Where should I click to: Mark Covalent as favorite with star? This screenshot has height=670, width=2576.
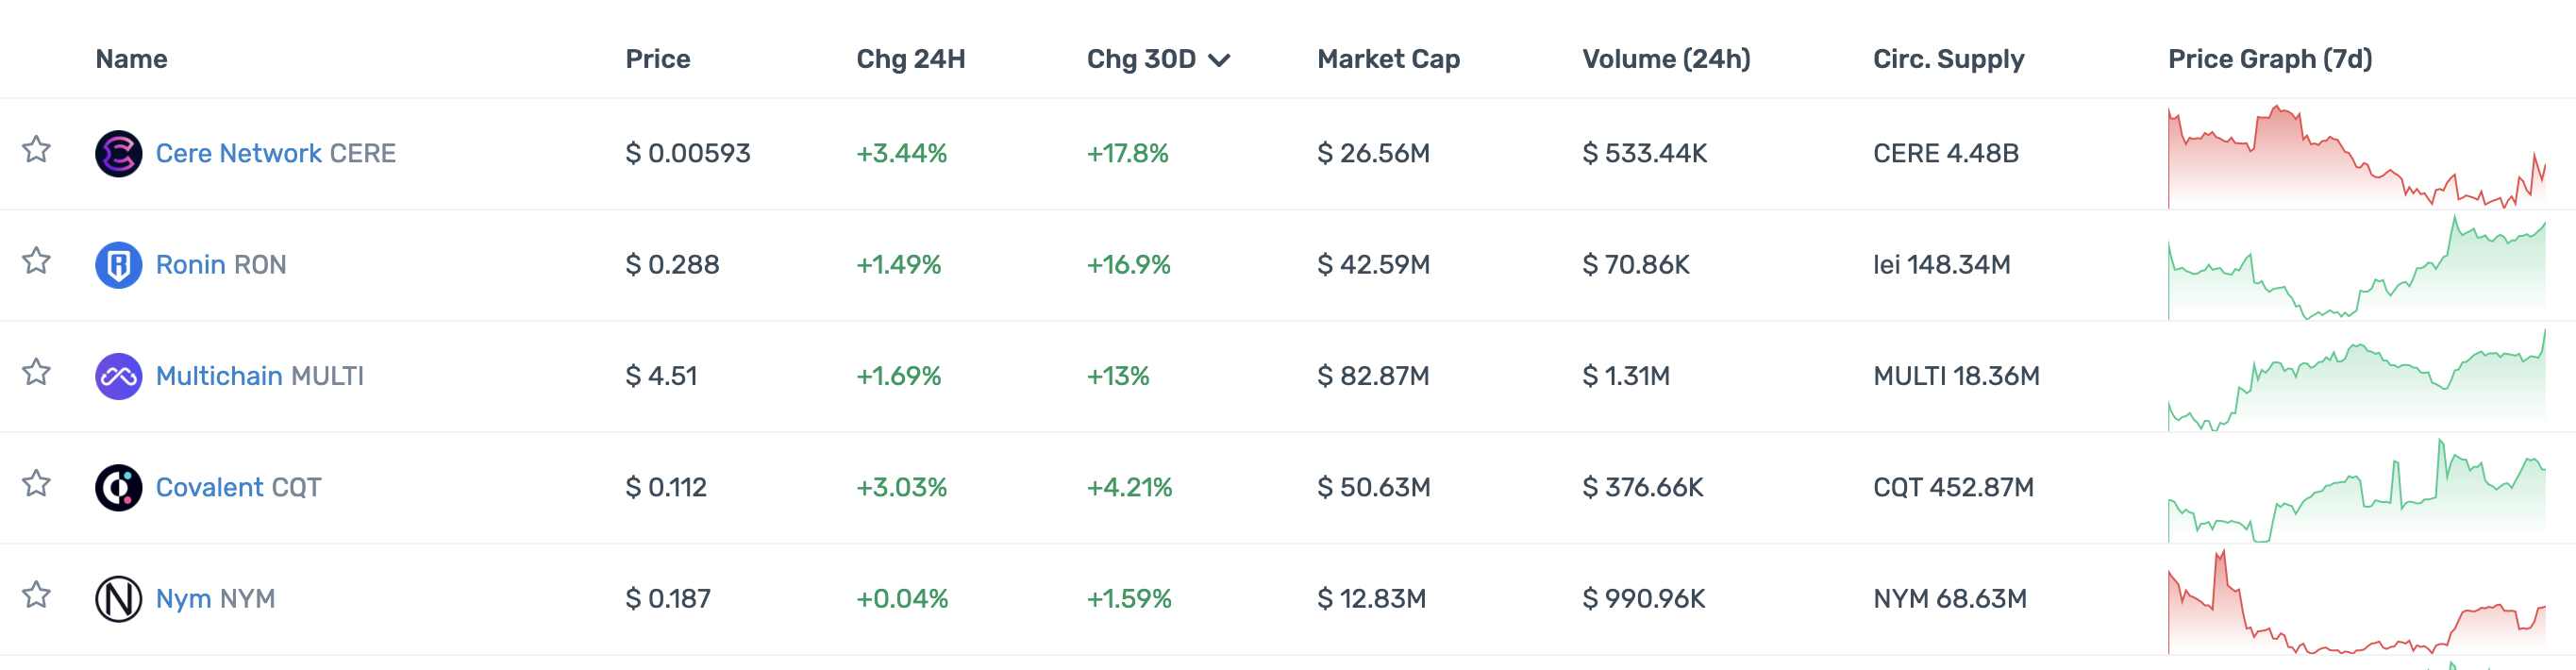(37, 484)
